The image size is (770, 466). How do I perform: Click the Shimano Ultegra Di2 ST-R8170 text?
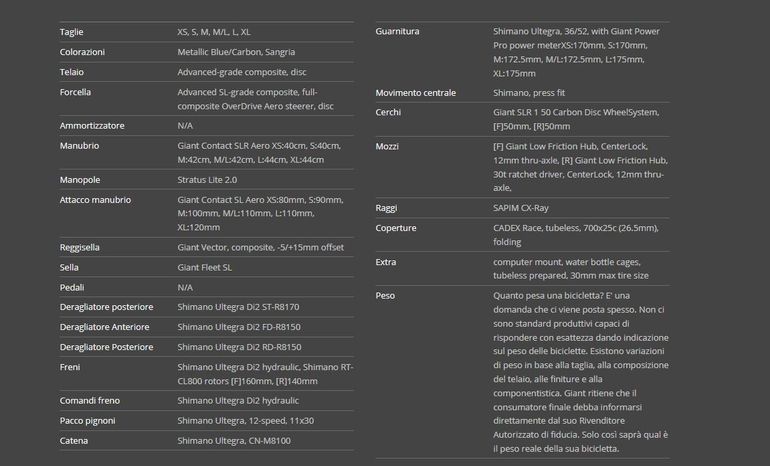coord(238,307)
